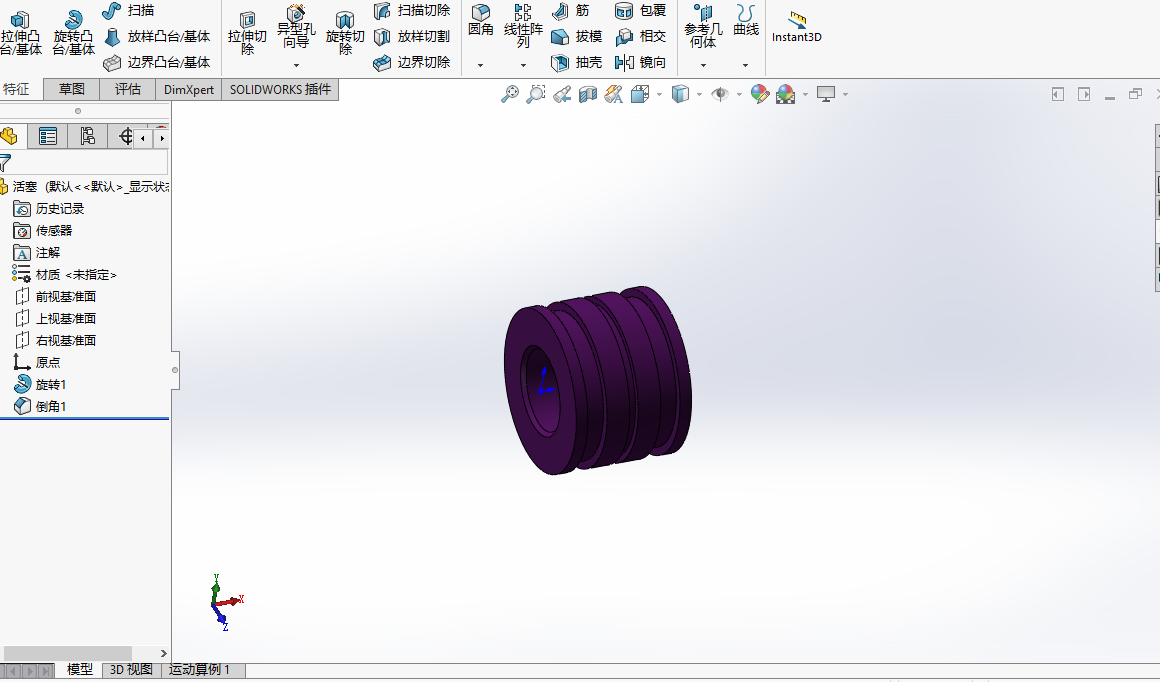The width and height of the screenshot is (1160, 682).
Task: Select the 旋转凸台/基体 revolve boss tool
Action: [73, 33]
